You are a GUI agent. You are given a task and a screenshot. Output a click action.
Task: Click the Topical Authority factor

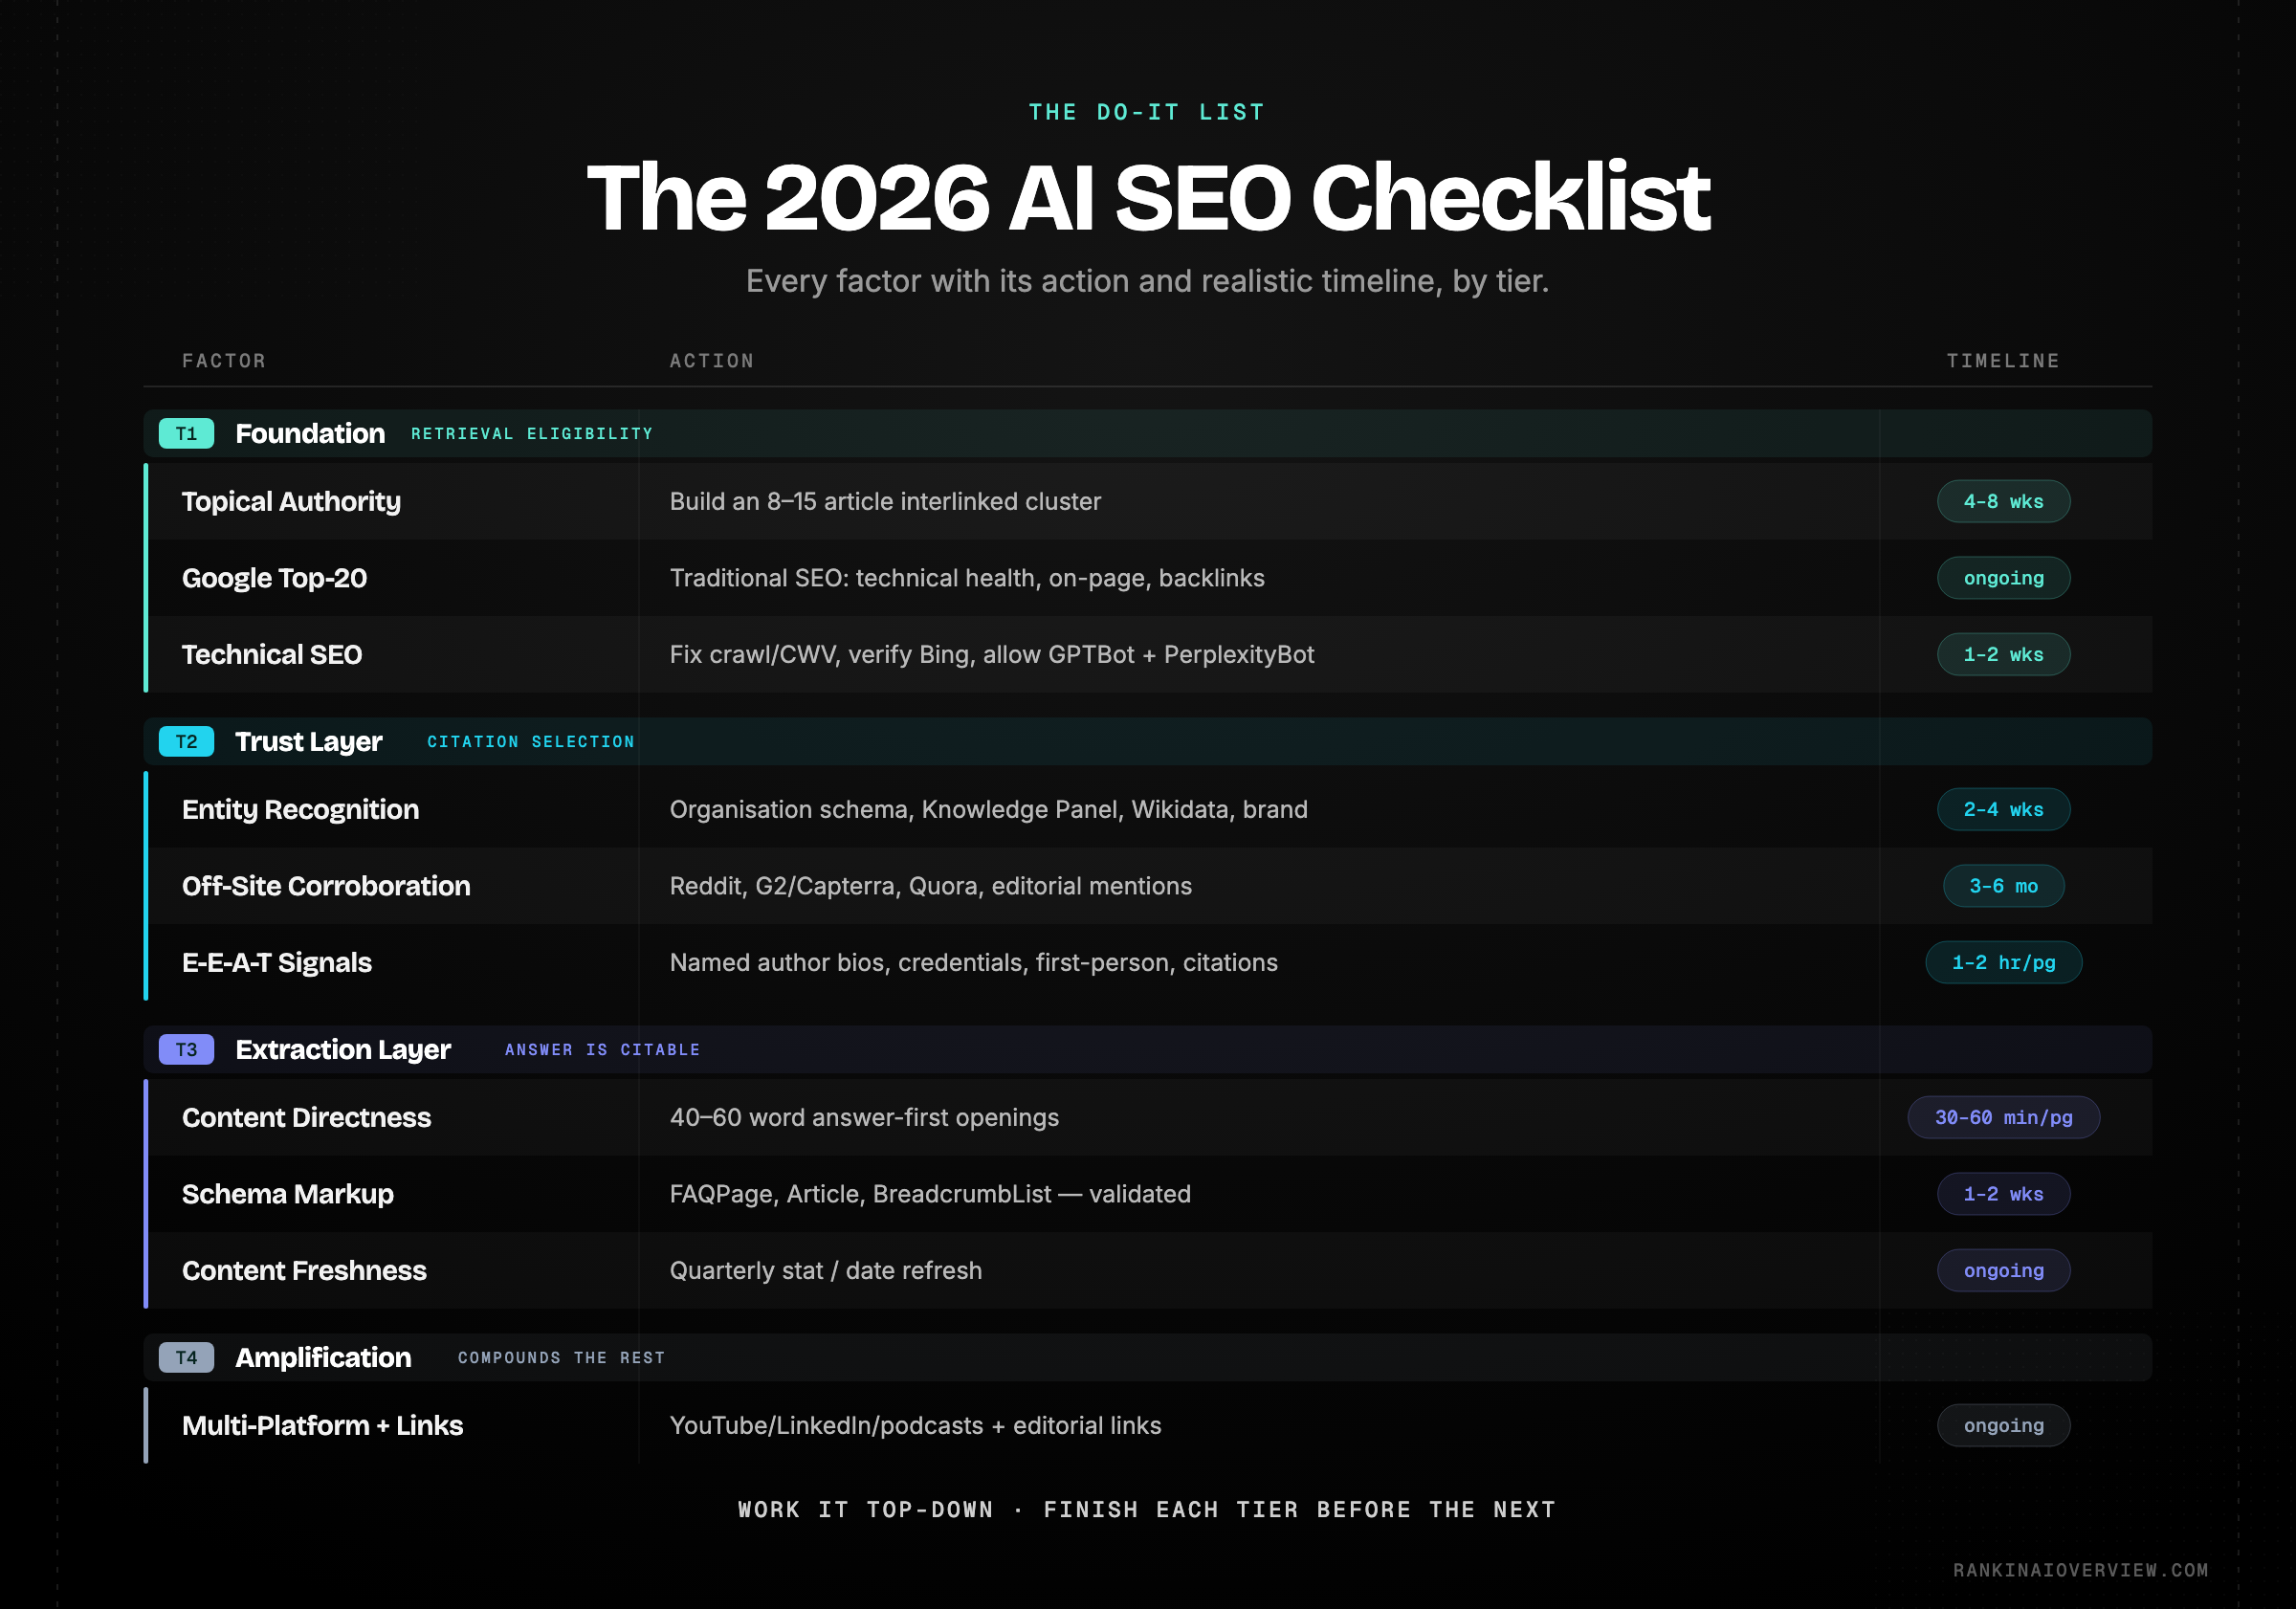point(291,501)
